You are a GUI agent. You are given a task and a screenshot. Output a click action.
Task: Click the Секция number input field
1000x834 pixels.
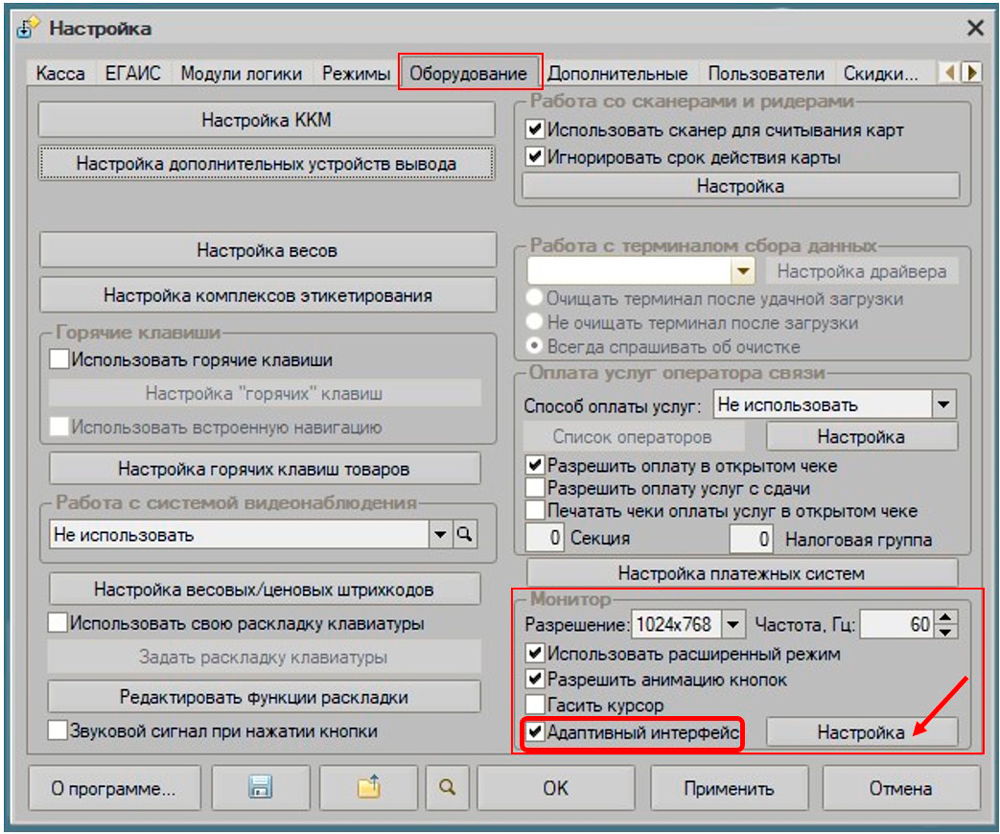pos(545,539)
